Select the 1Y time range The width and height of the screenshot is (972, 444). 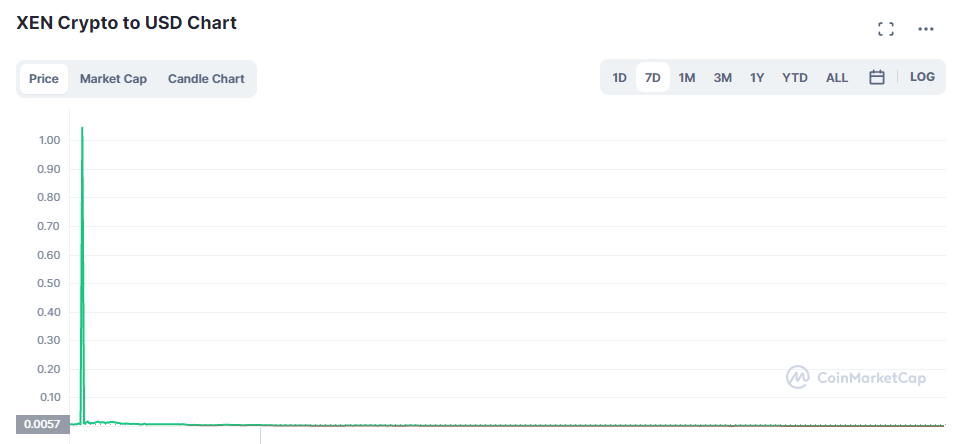tap(757, 78)
